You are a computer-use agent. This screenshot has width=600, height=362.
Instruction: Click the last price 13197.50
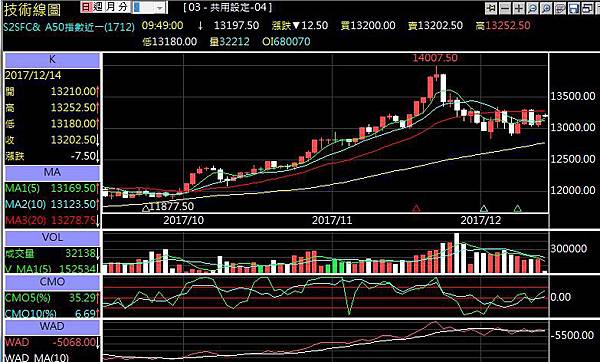[236, 26]
